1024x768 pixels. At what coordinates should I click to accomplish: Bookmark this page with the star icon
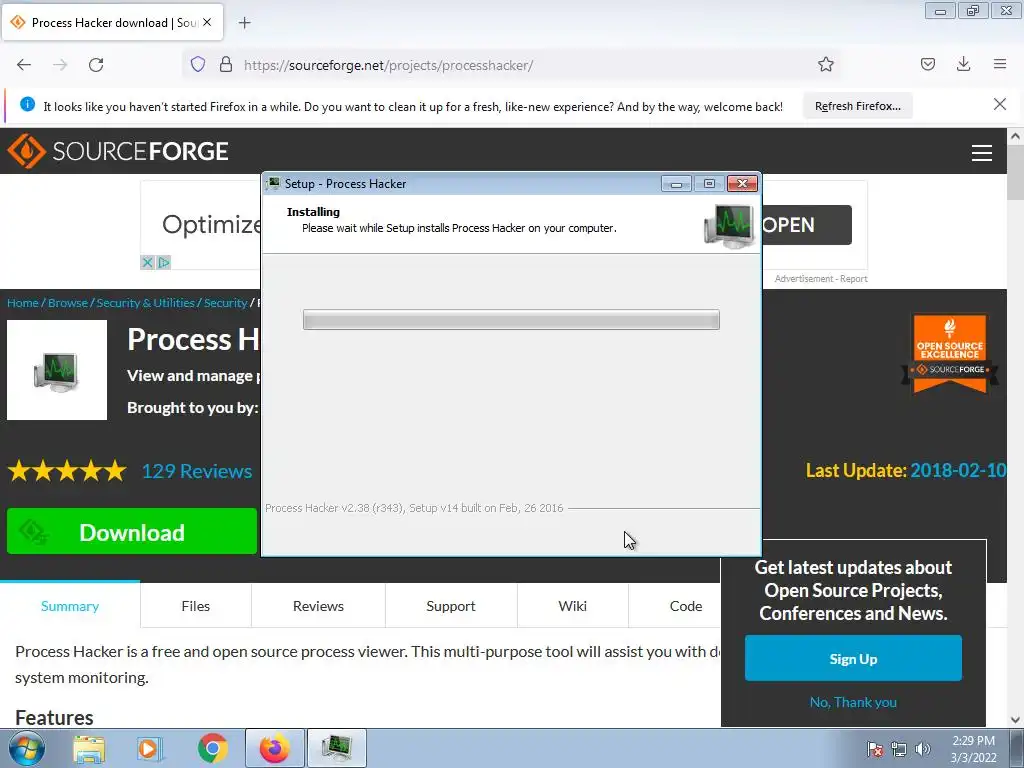825,65
